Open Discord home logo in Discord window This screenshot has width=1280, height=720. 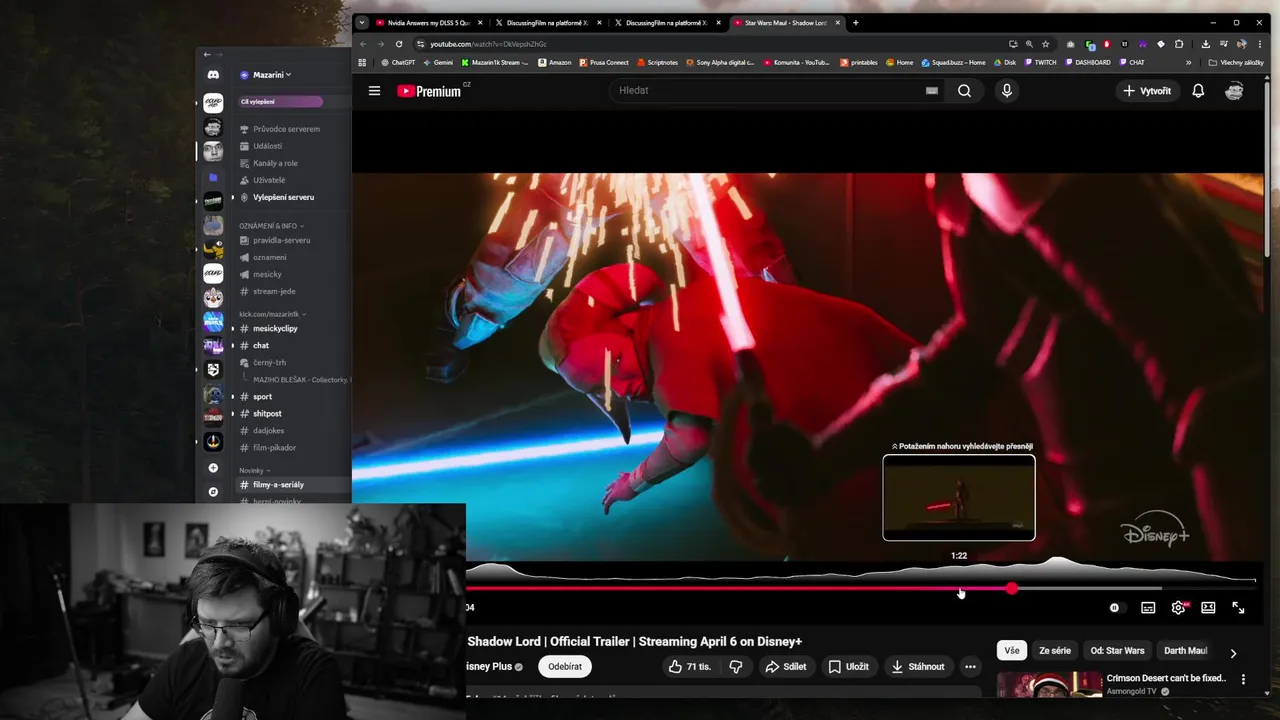click(213, 75)
